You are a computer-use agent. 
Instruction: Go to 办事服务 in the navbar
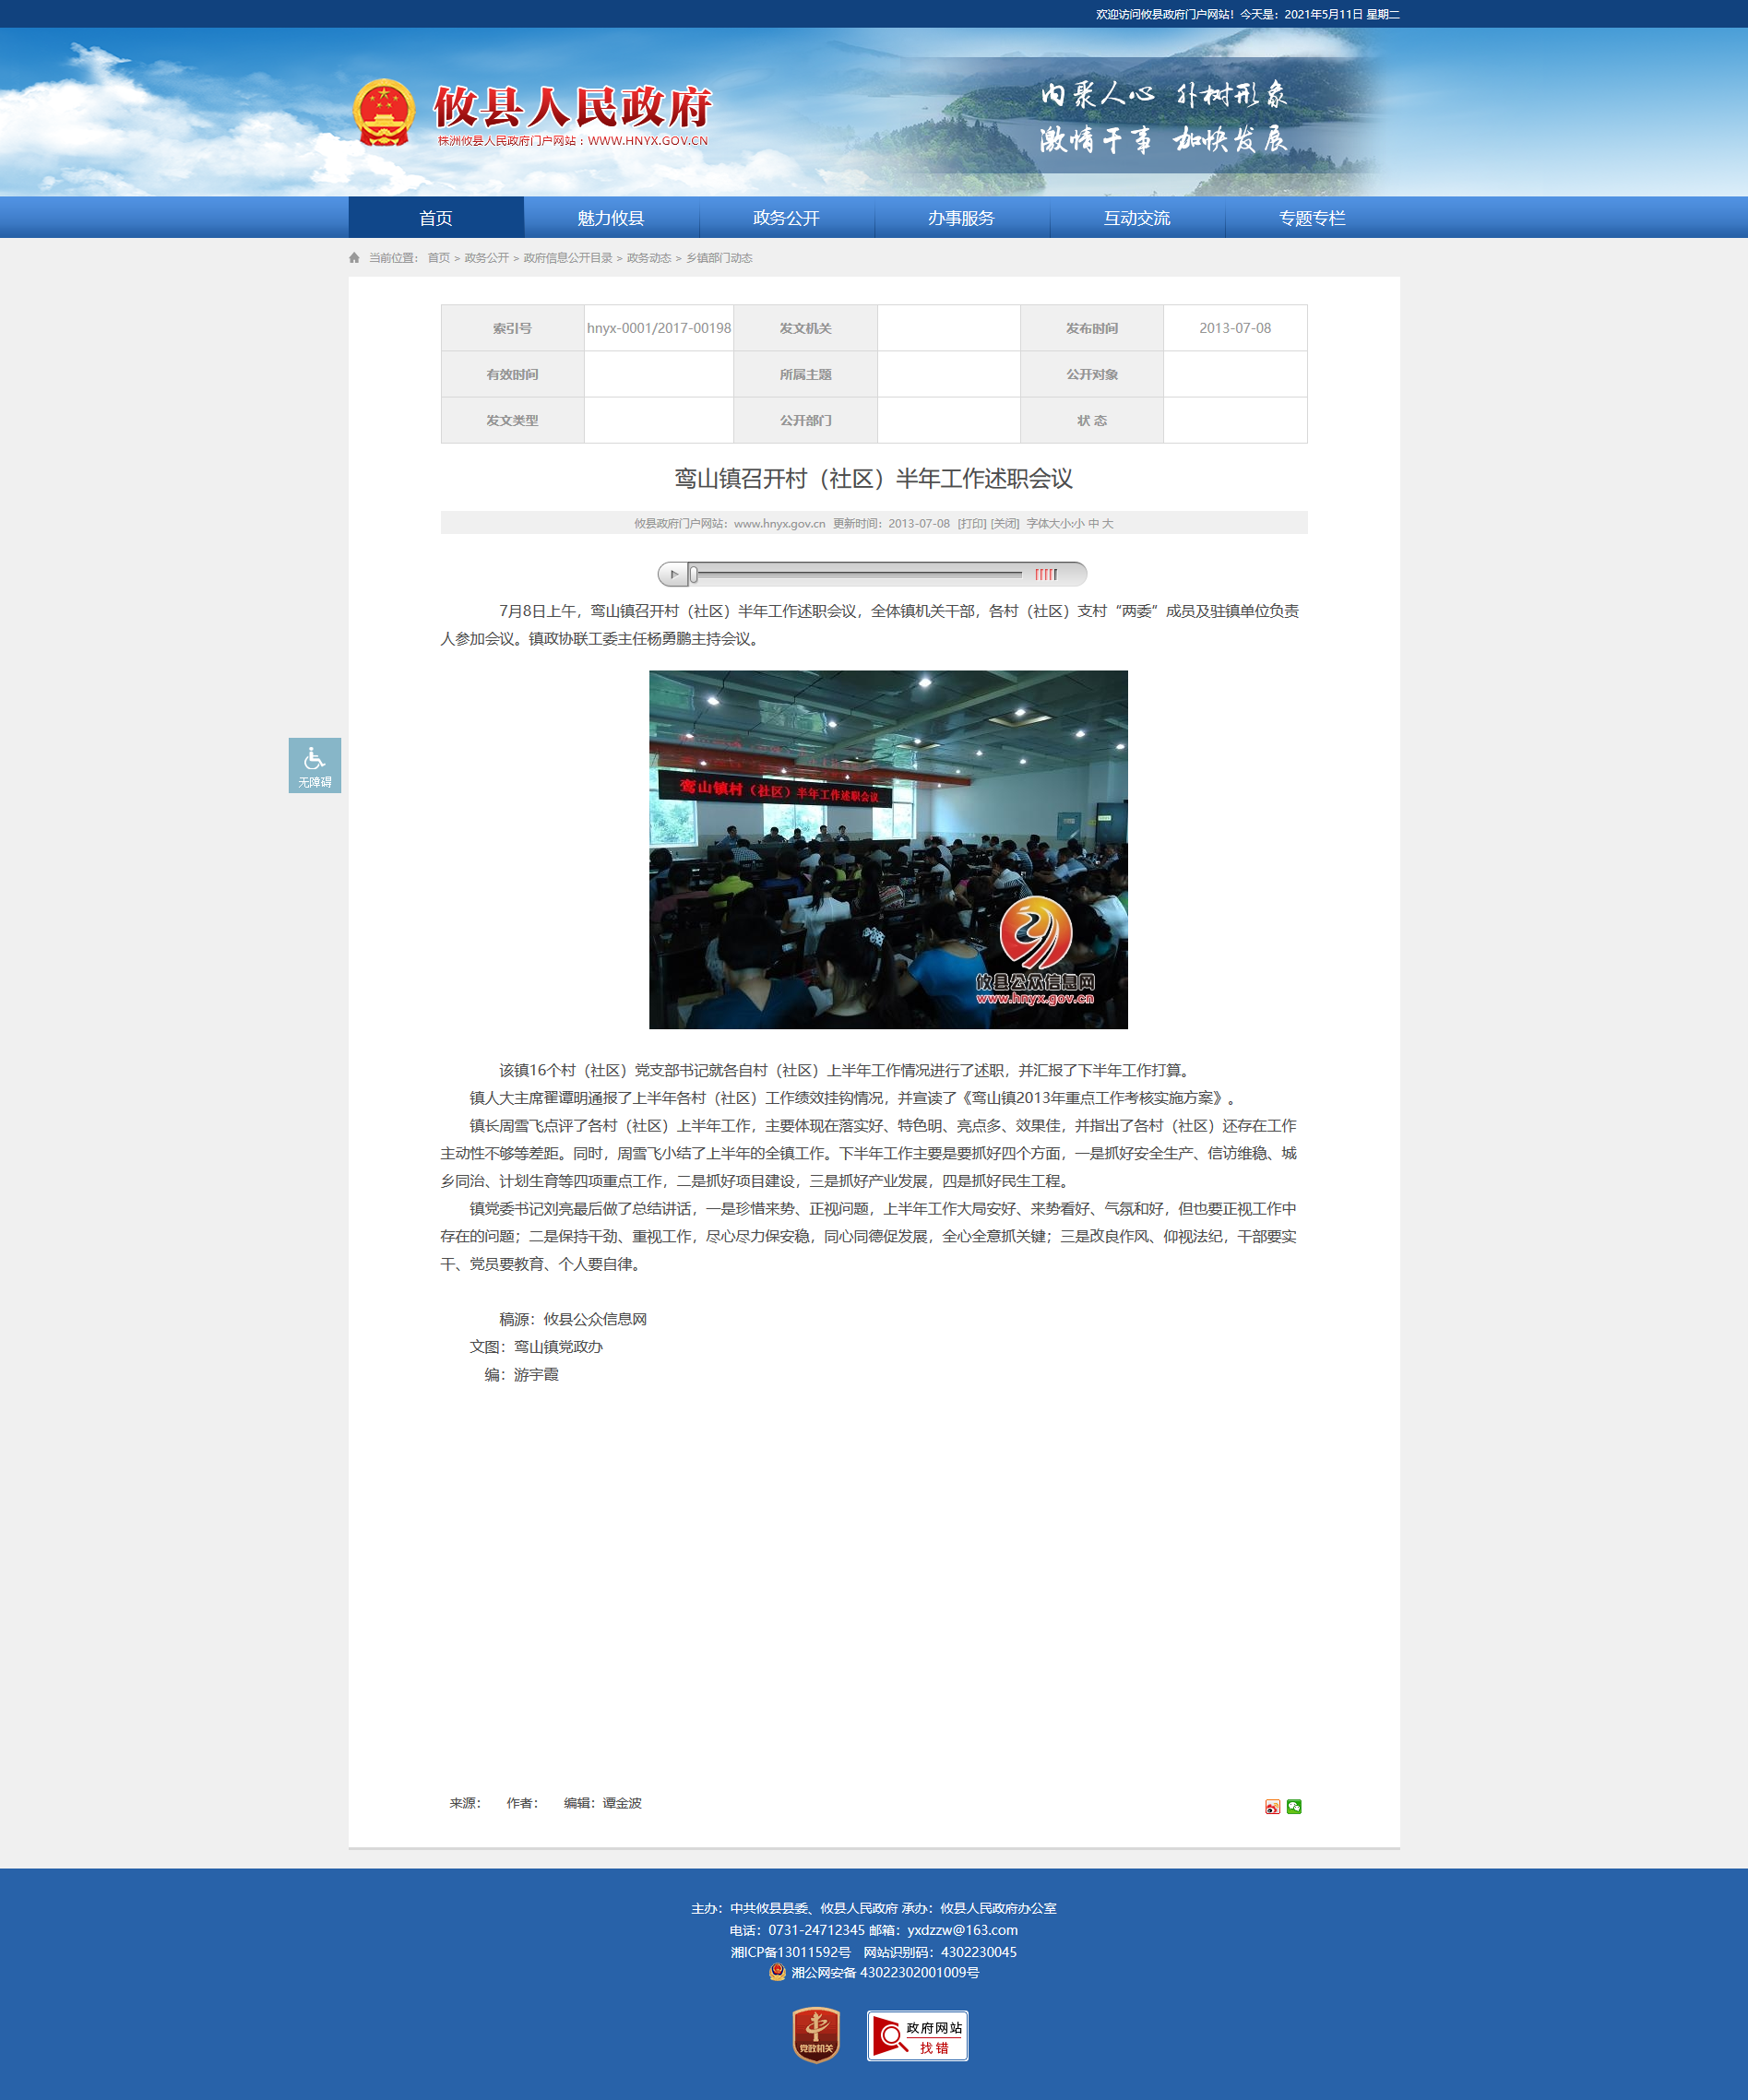[x=961, y=218]
